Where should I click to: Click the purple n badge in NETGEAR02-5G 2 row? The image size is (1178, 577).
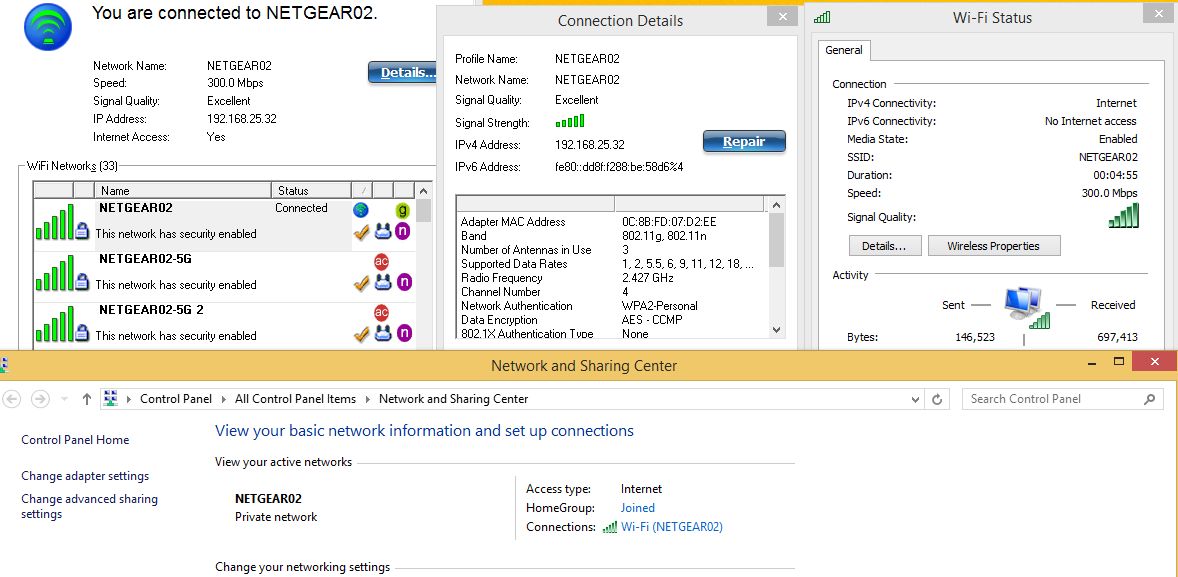coord(403,333)
